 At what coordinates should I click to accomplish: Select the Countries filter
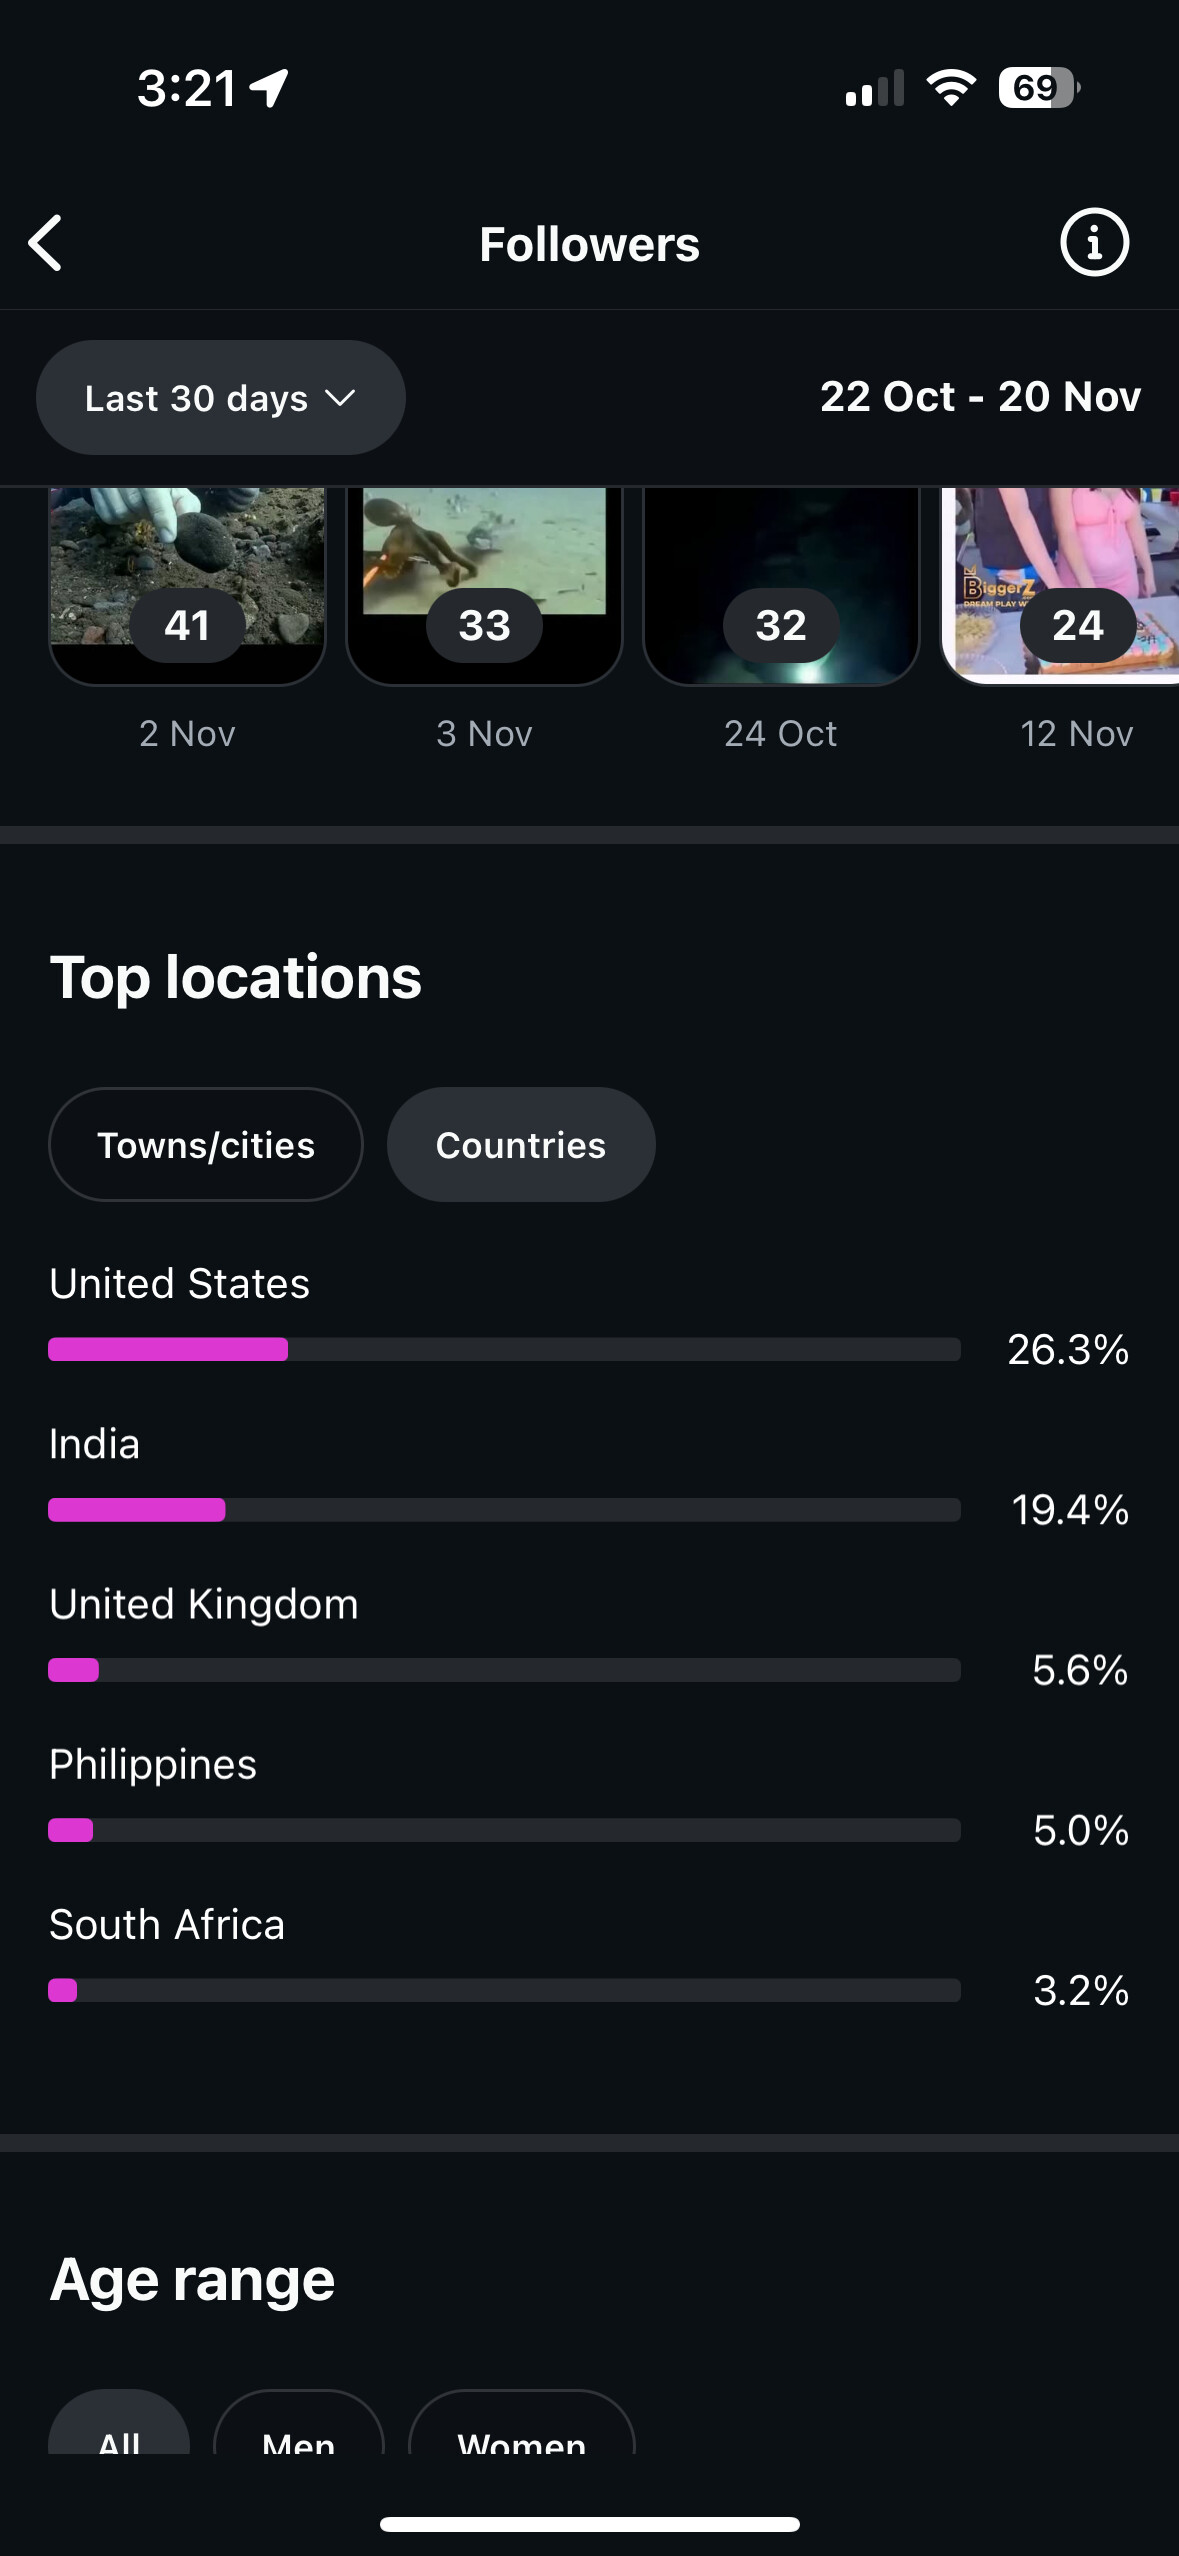521,1145
